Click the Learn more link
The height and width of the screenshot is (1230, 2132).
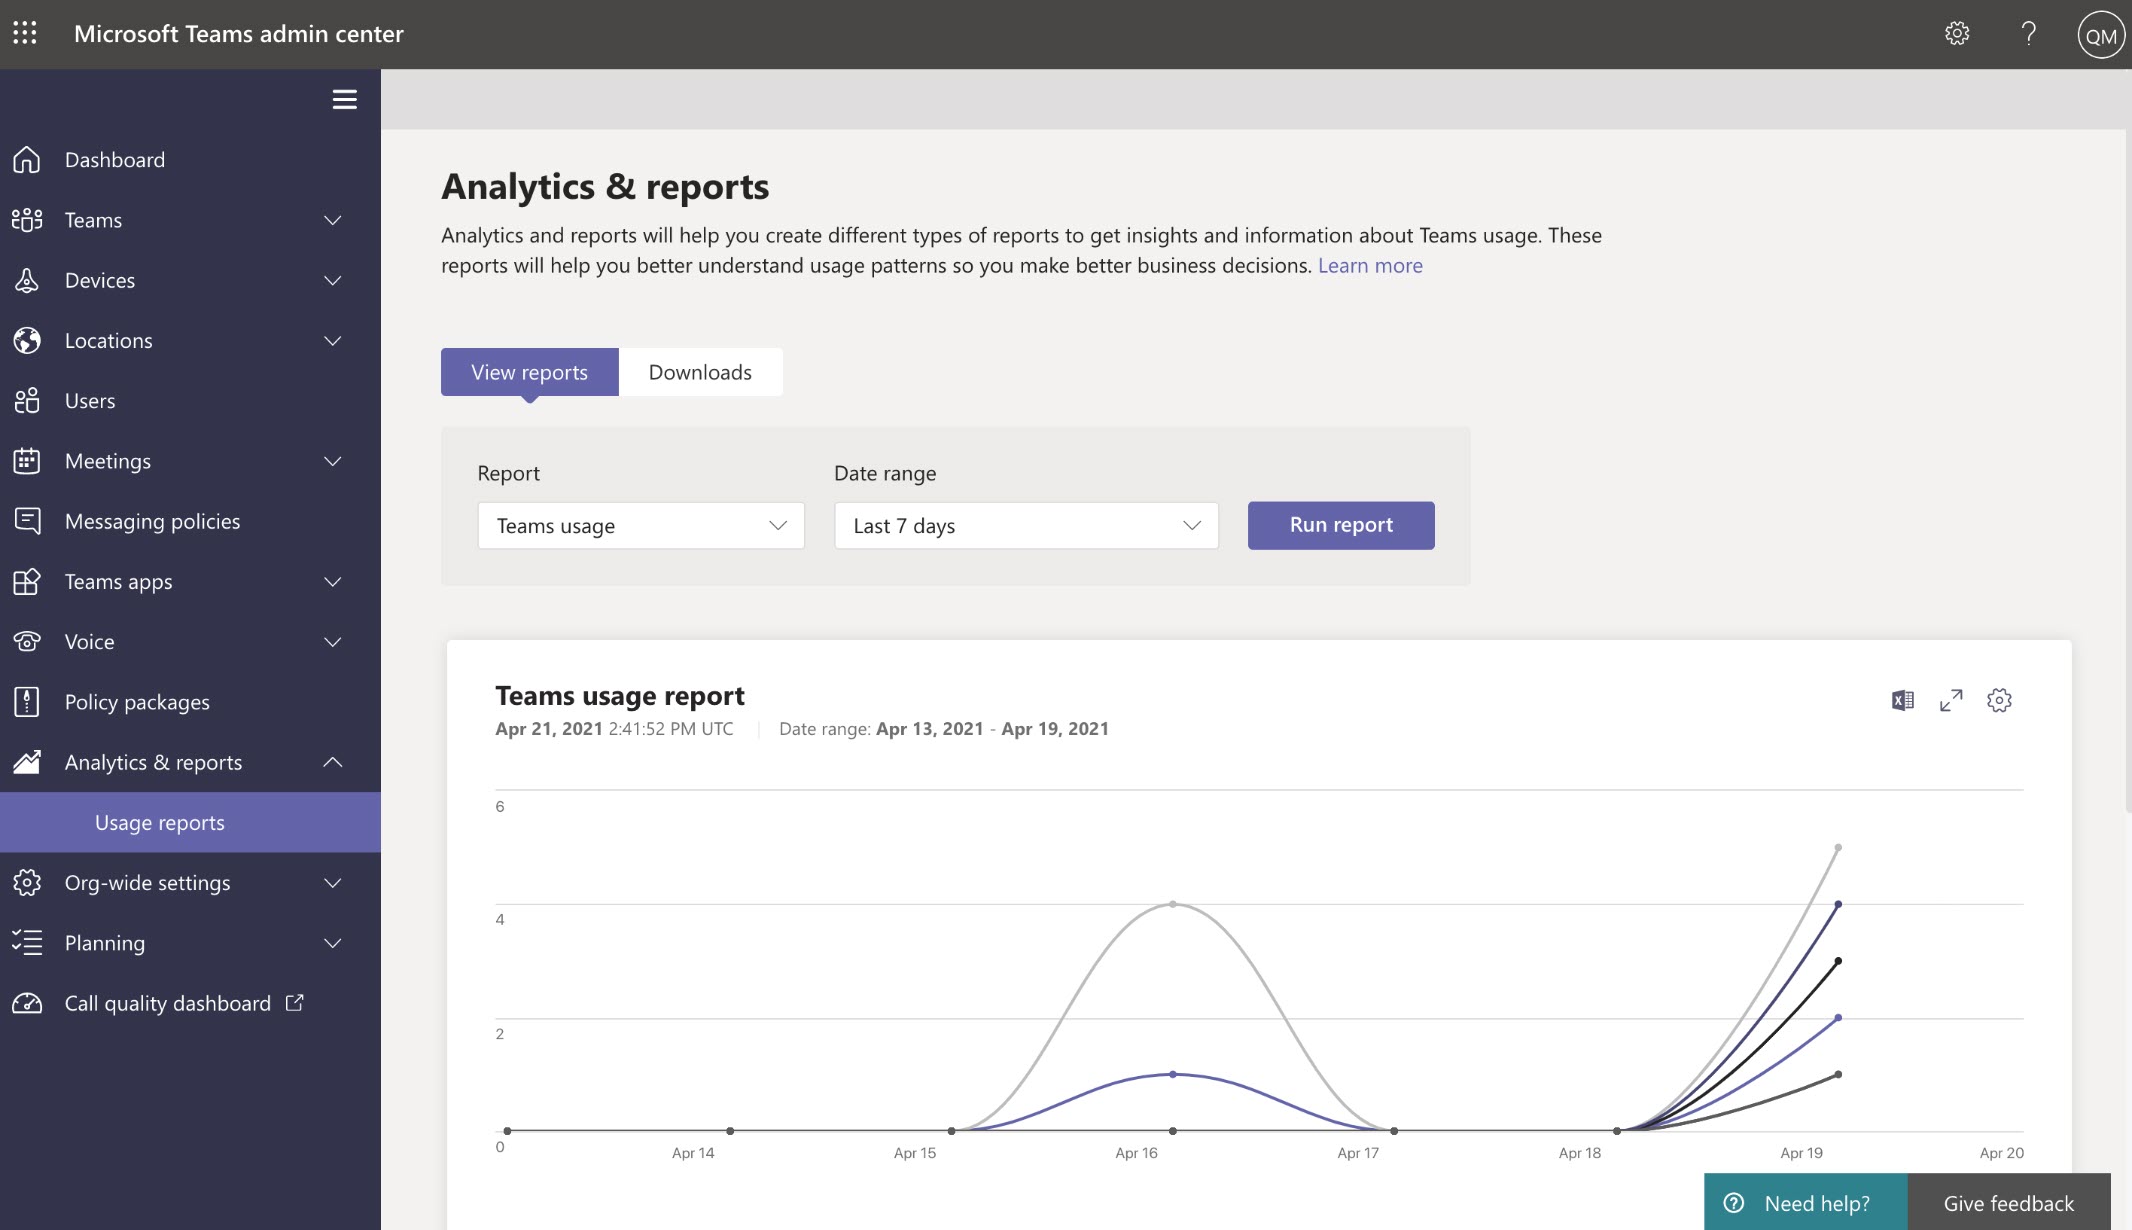point(1371,265)
